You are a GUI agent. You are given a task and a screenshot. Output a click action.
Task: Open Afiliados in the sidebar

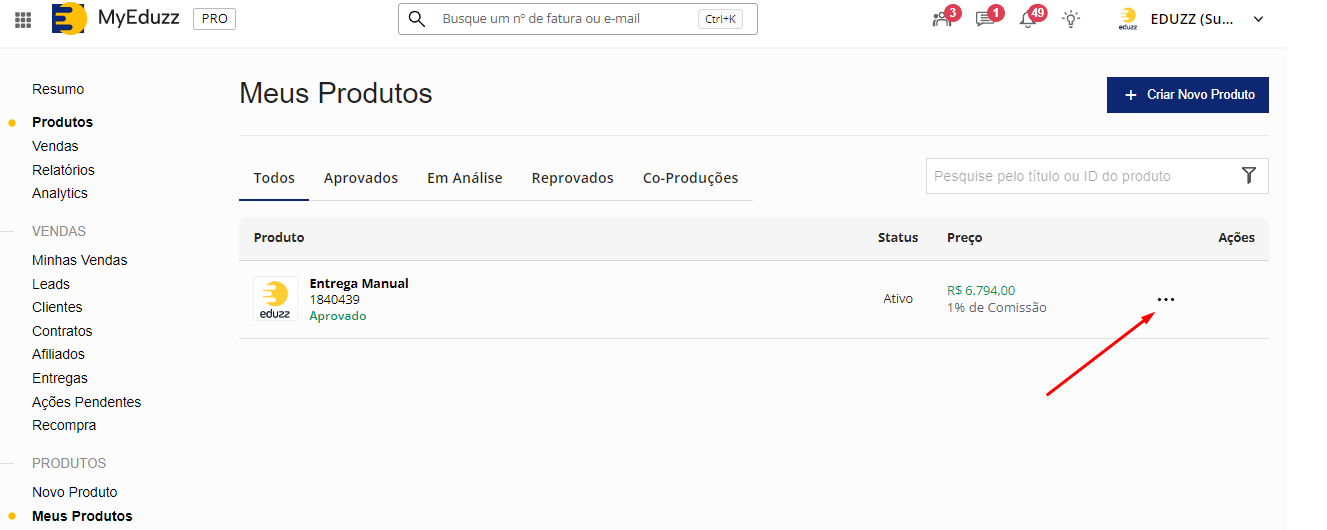click(x=58, y=354)
